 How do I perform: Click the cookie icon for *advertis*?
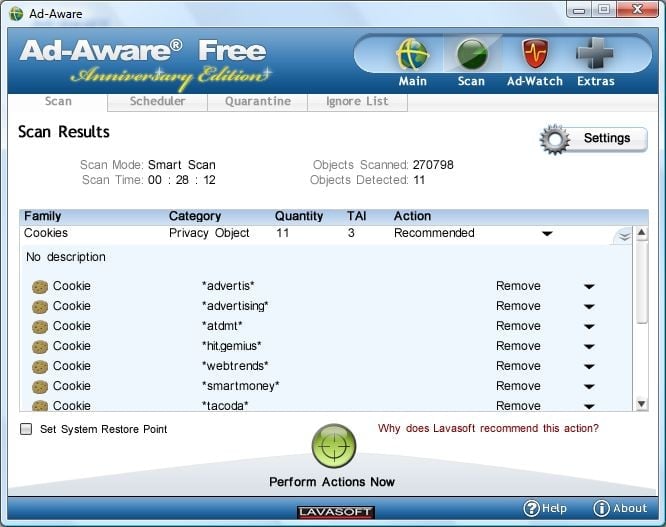tap(40, 287)
